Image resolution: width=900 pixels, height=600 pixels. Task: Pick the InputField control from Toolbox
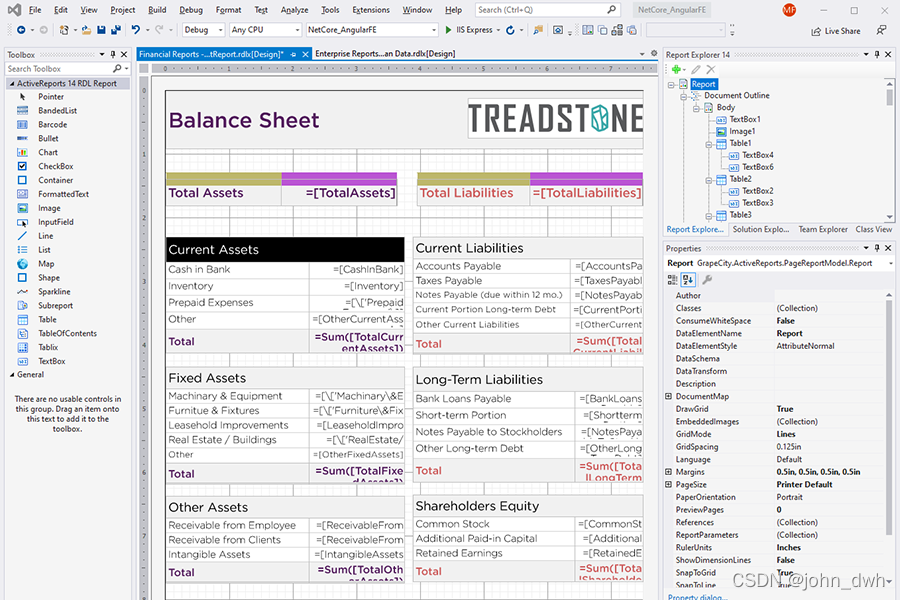pos(55,222)
